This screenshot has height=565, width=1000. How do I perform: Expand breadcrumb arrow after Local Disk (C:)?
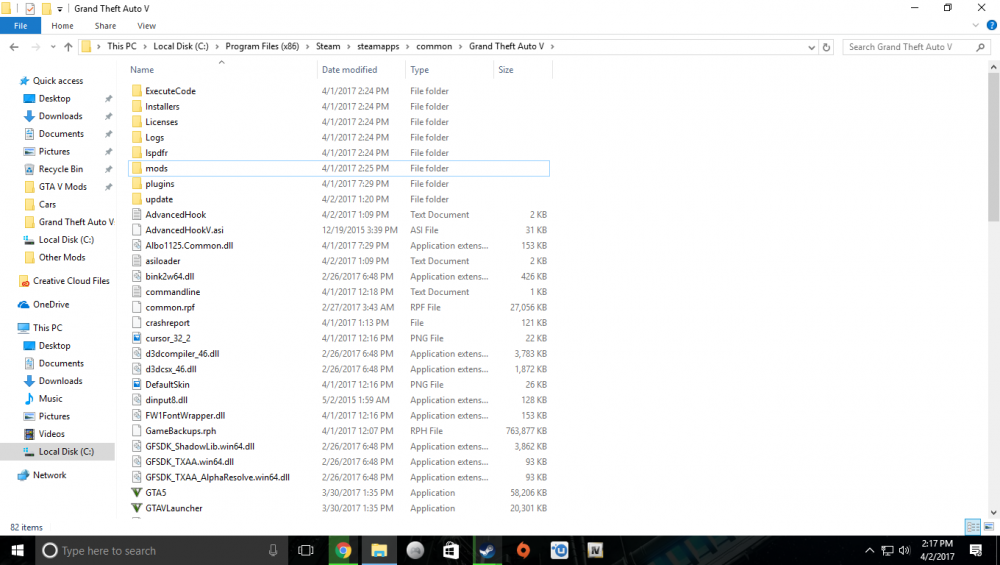217,47
